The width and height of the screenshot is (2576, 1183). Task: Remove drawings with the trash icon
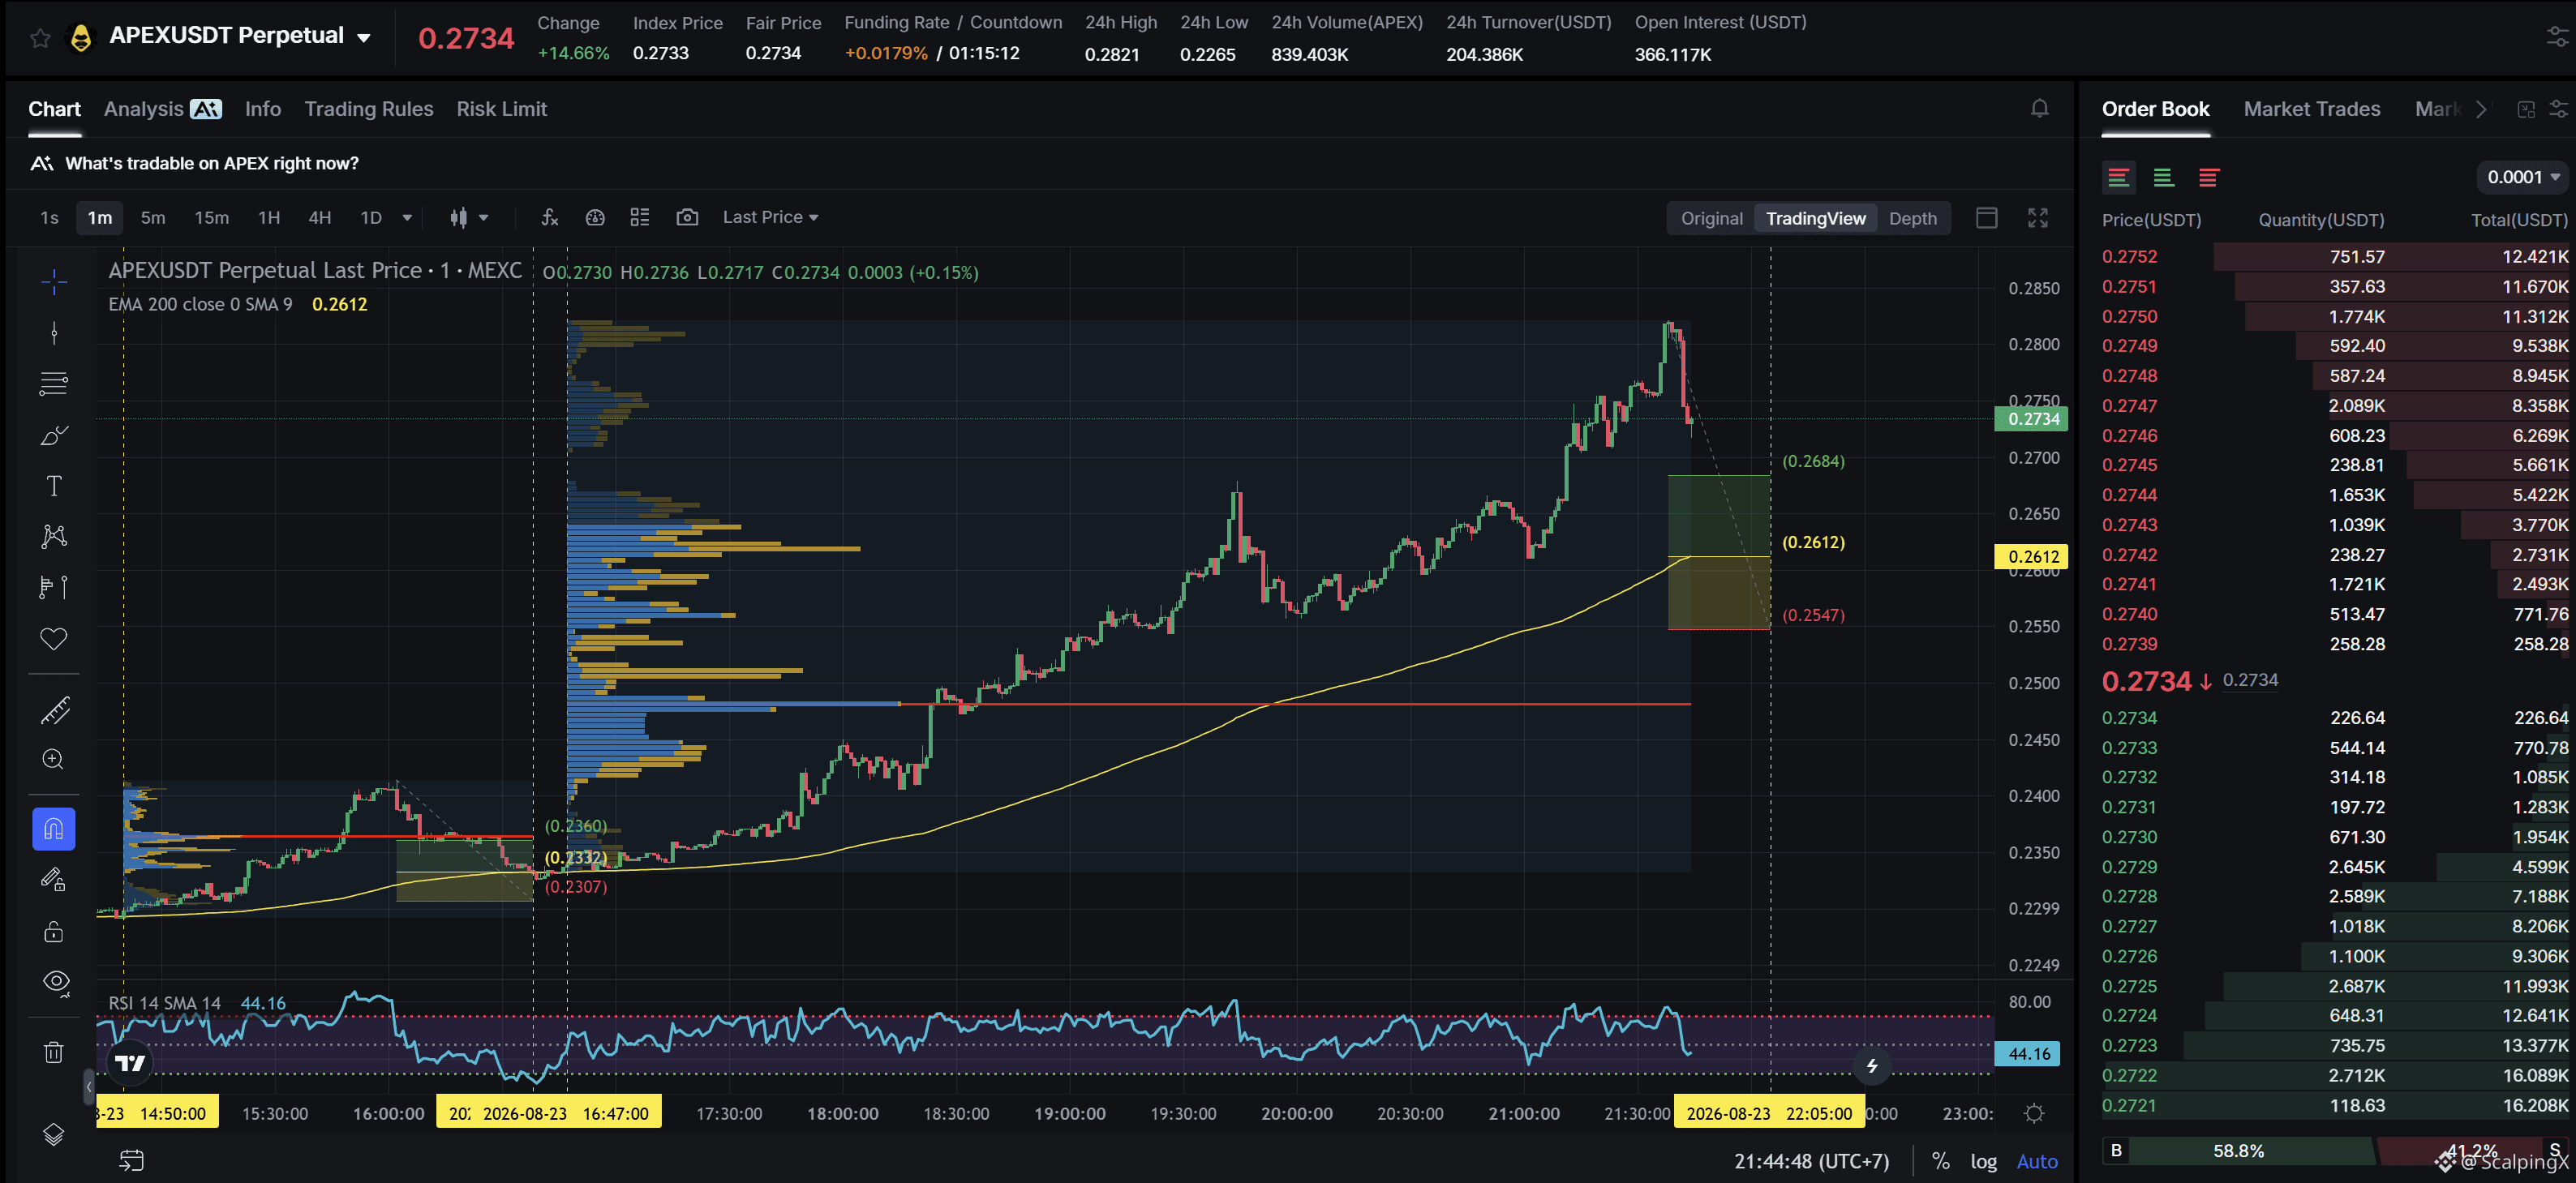point(54,1052)
